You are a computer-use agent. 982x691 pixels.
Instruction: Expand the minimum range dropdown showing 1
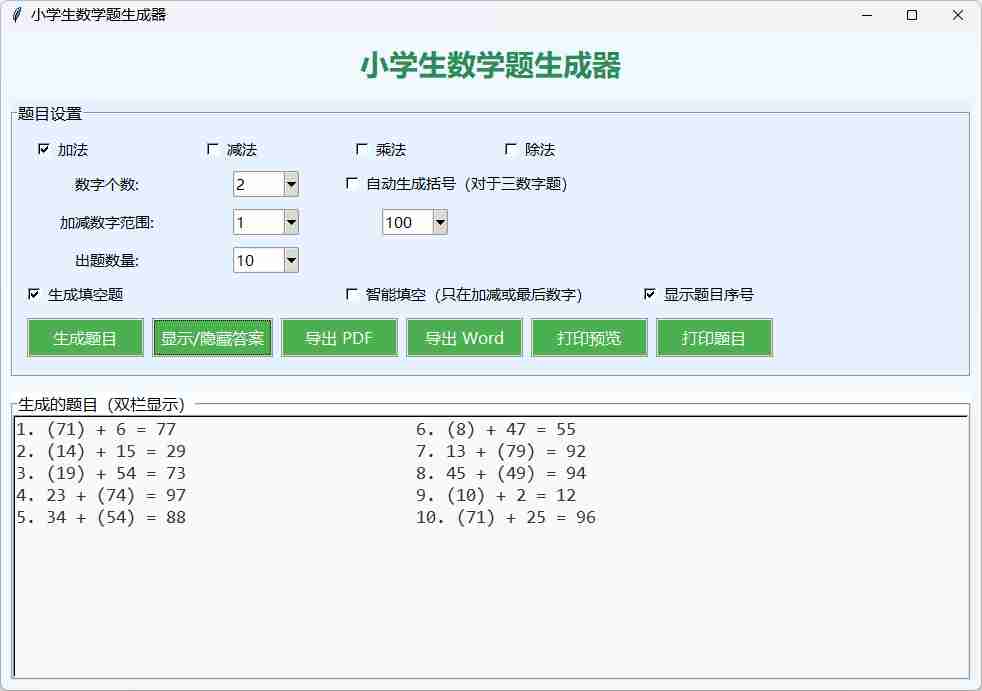click(x=290, y=222)
